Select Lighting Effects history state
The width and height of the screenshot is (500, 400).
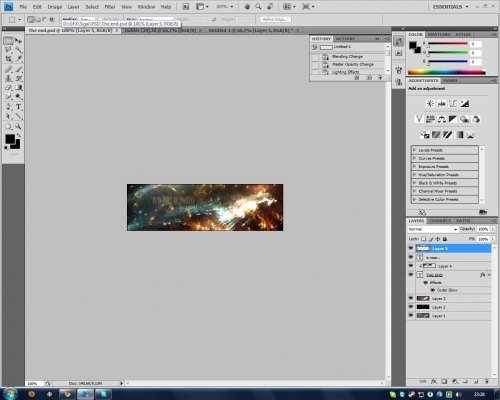347,72
